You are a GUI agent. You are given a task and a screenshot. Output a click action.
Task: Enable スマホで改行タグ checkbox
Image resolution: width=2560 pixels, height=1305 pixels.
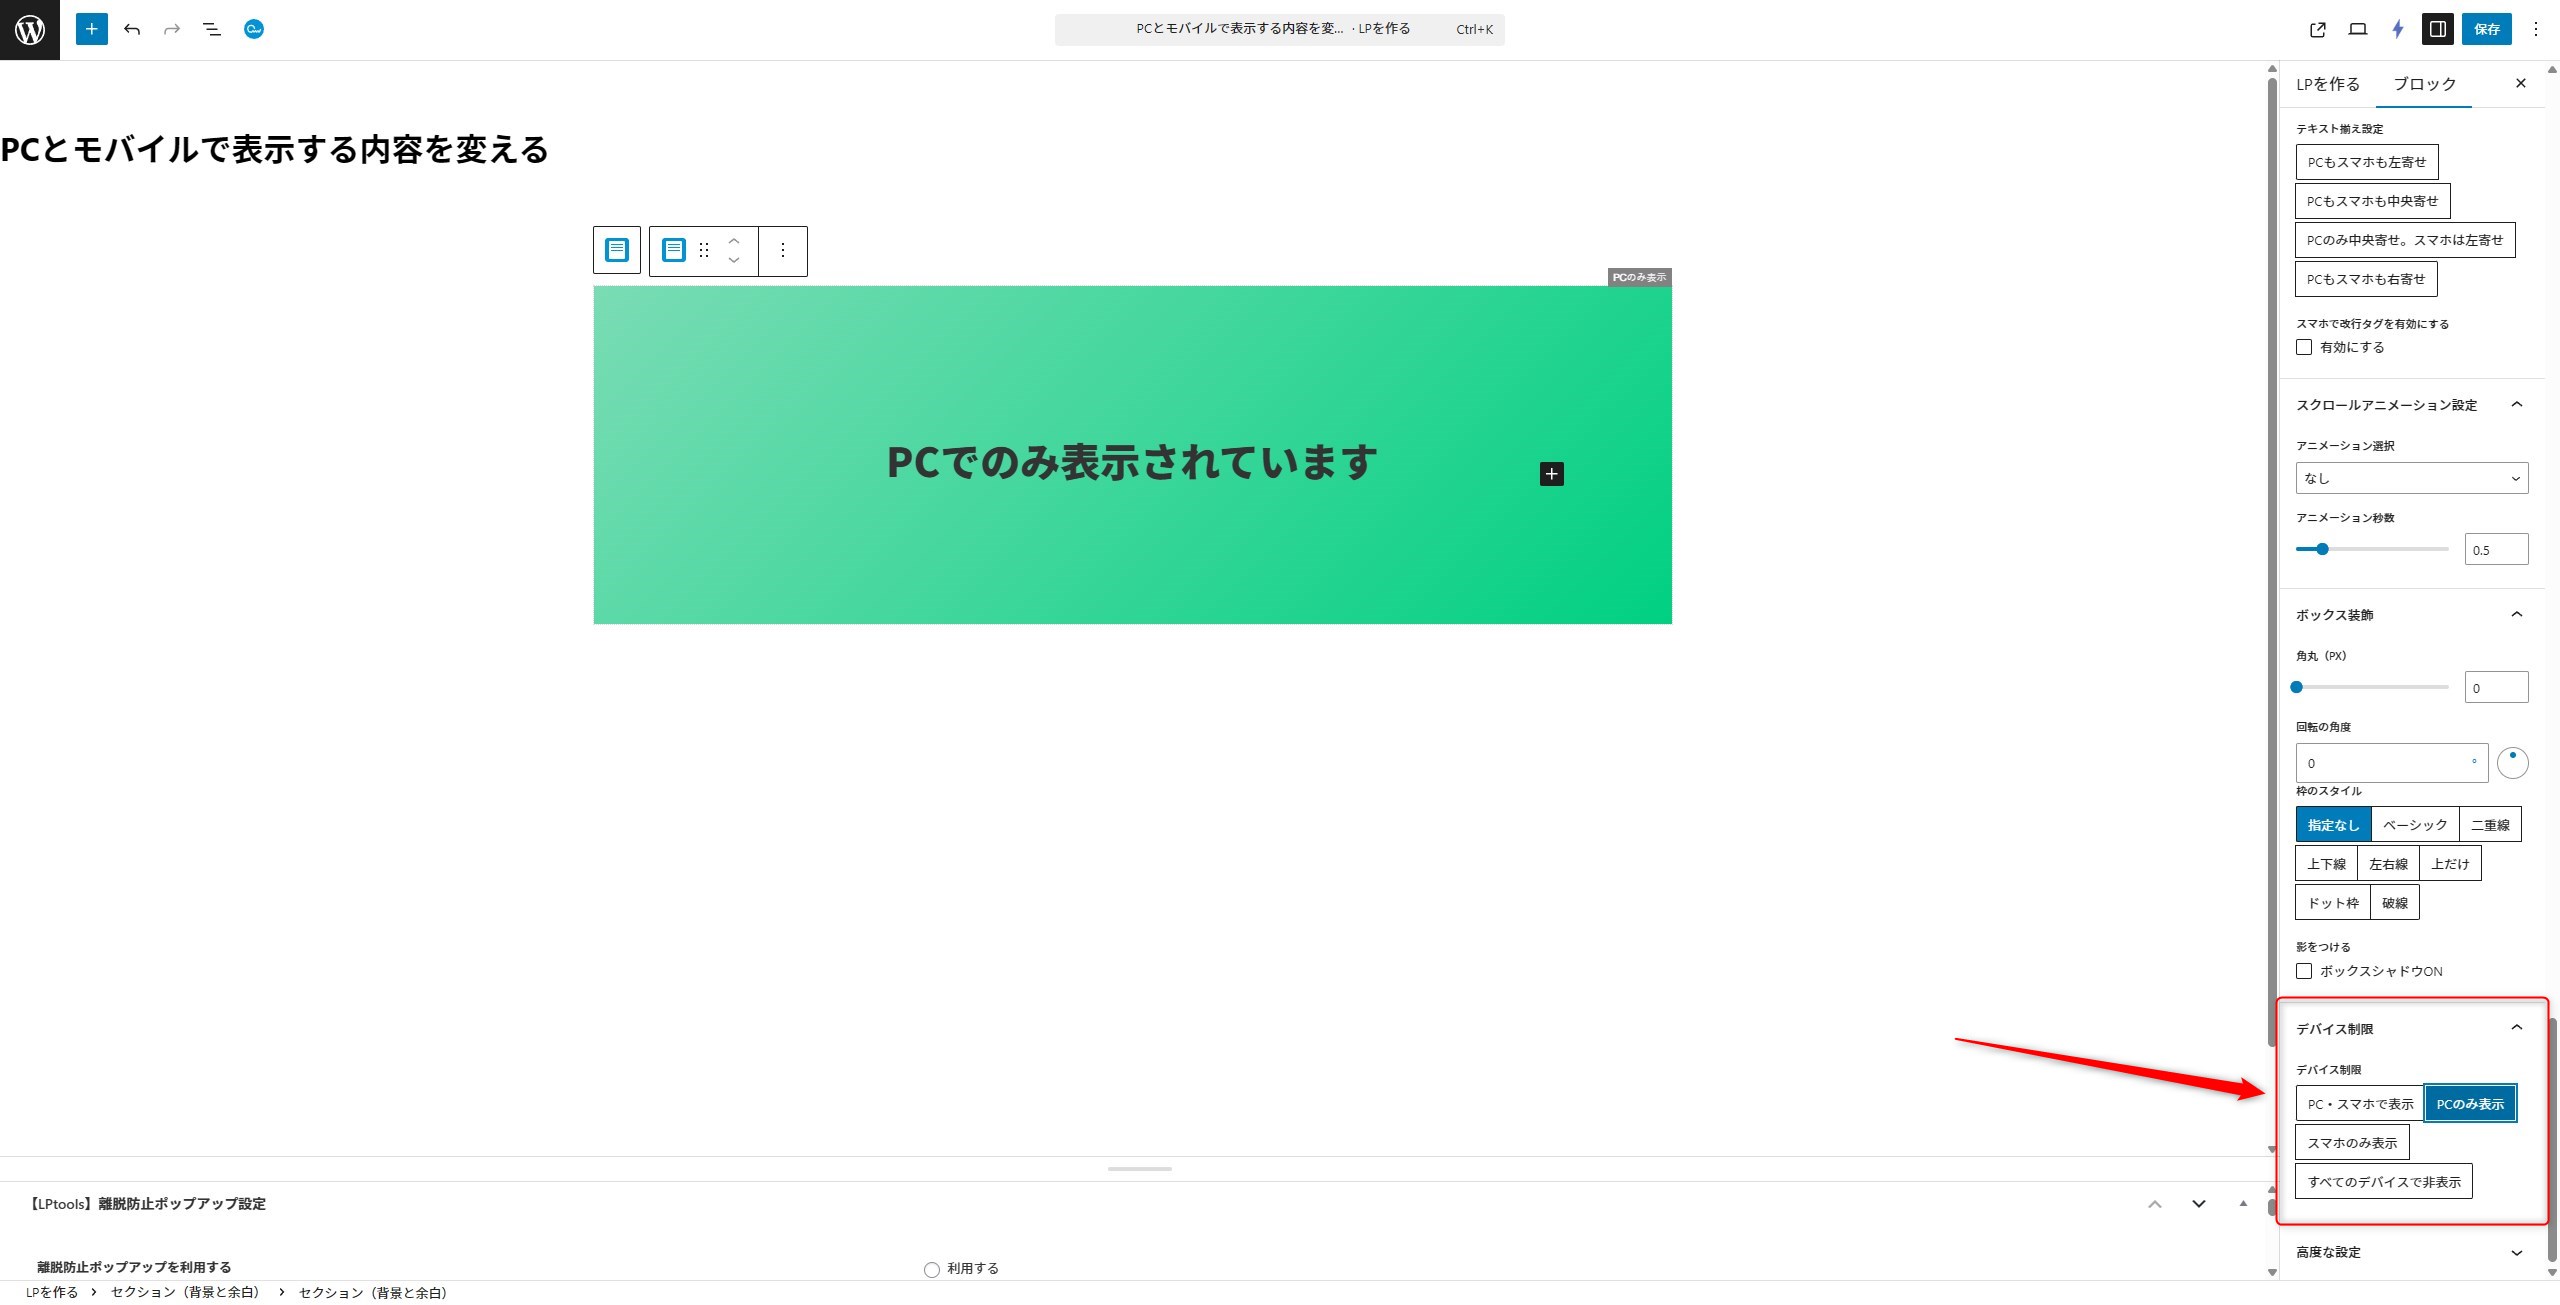[2304, 347]
